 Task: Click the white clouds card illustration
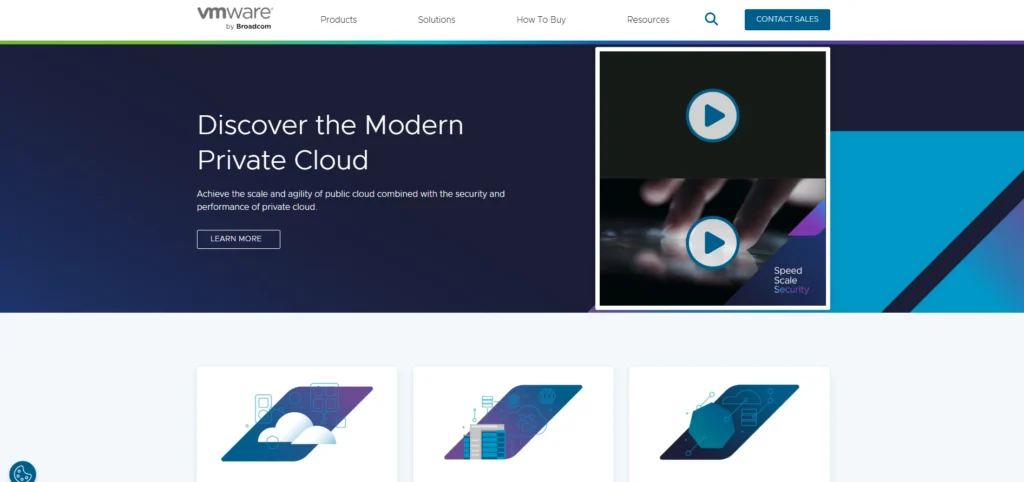point(296,424)
